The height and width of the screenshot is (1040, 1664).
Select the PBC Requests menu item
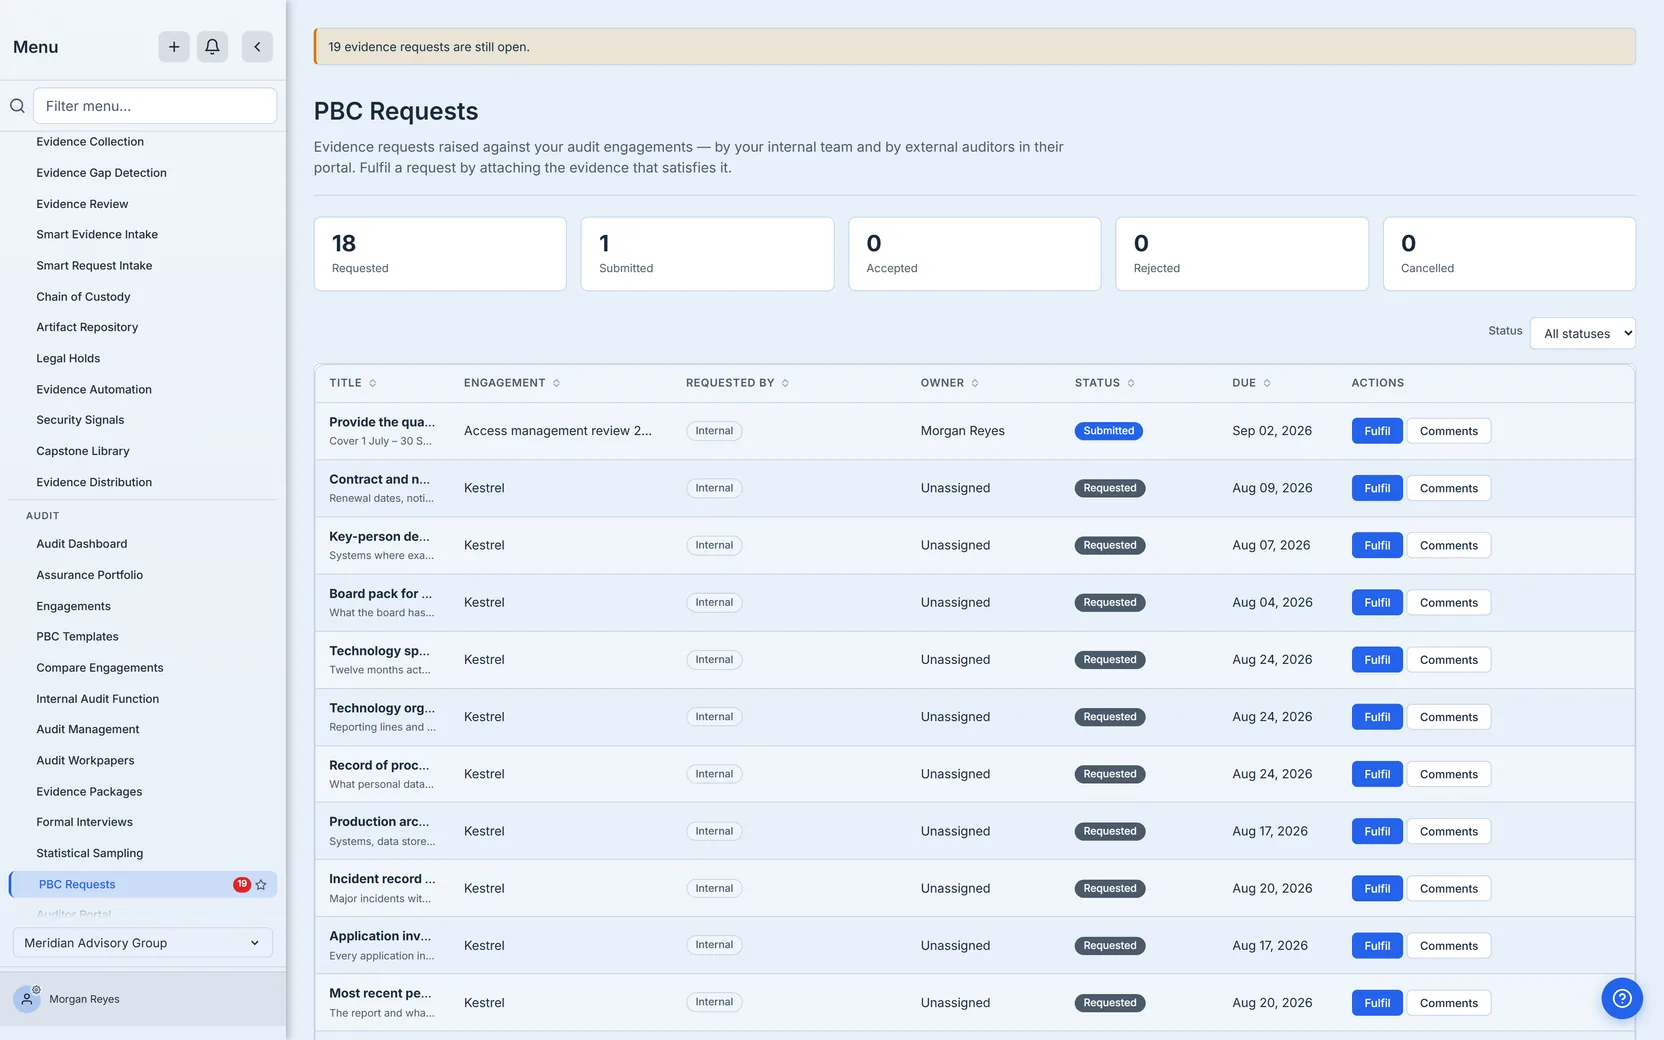142,884
